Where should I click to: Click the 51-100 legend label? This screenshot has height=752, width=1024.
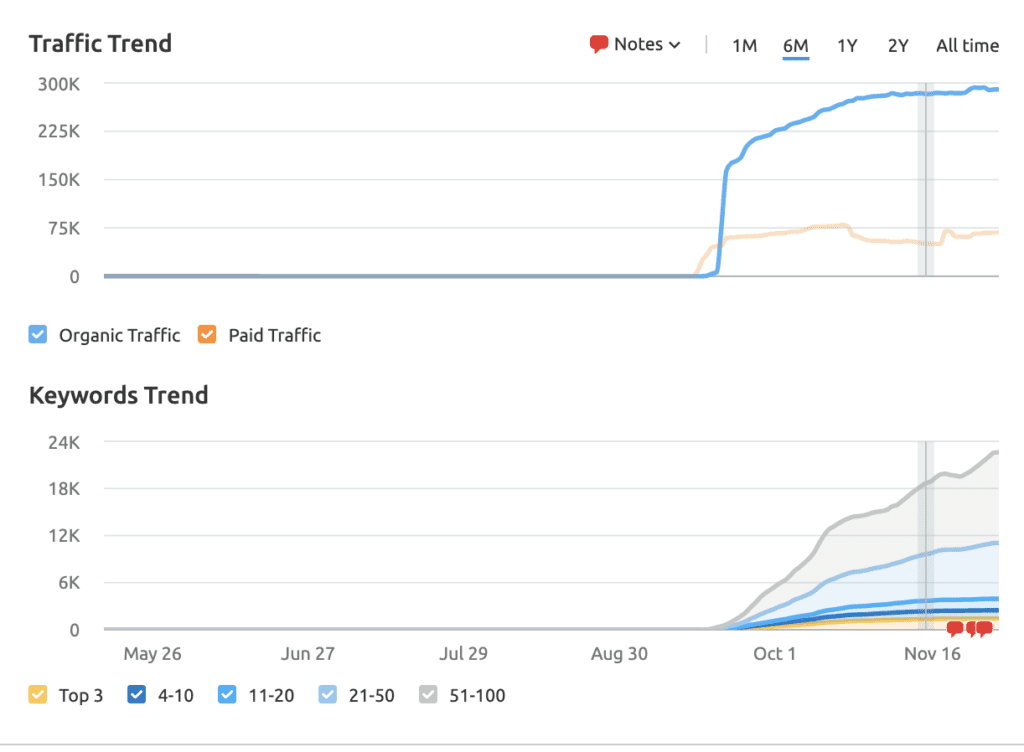click(477, 695)
